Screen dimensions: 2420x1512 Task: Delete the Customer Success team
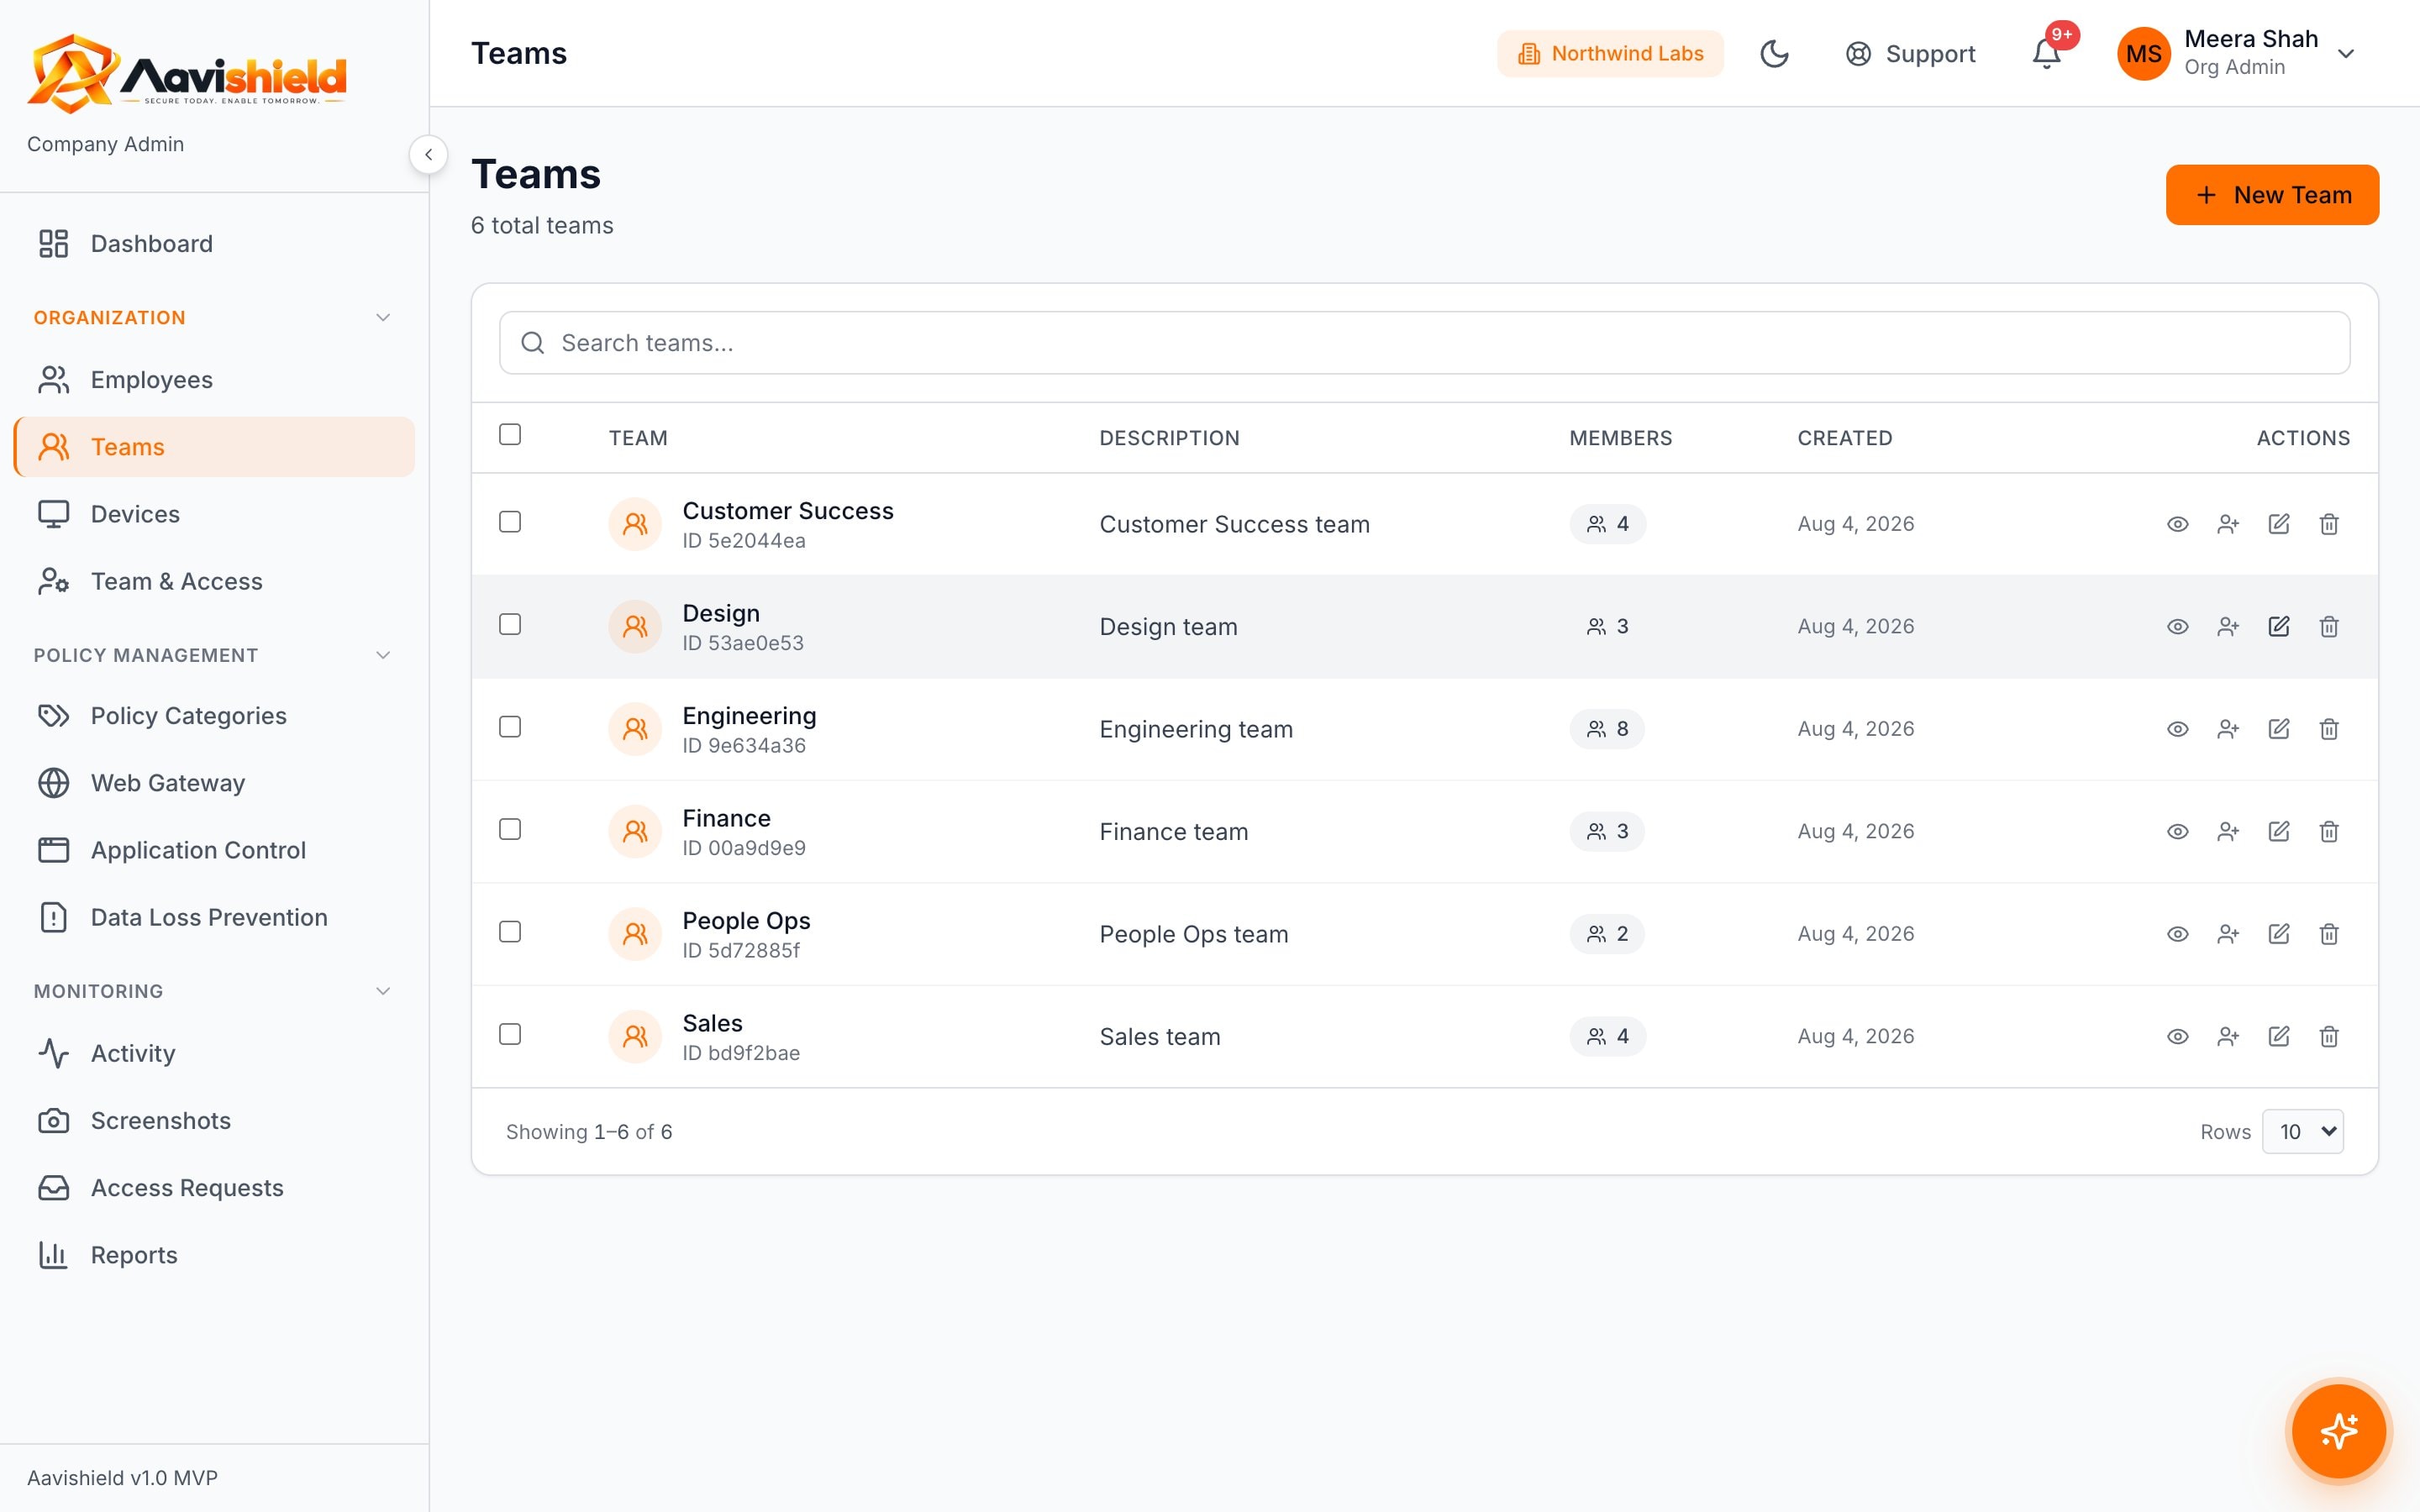2328,524
